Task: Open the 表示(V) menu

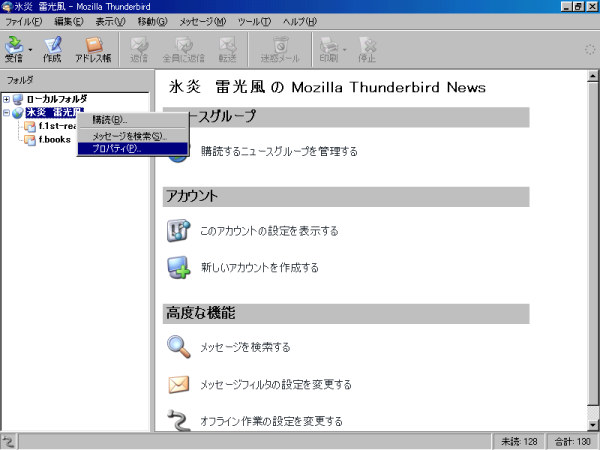Action: click(x=110, y=22)
